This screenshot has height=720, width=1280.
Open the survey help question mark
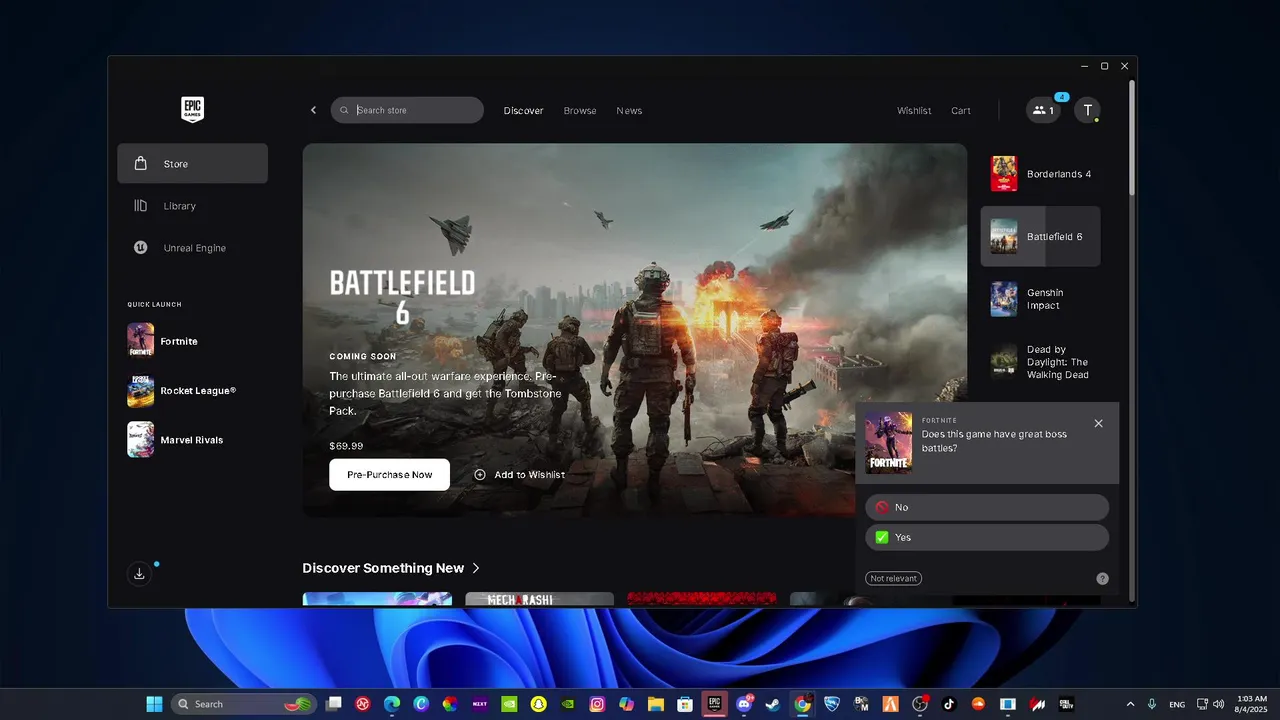(x=1102, y=579)
